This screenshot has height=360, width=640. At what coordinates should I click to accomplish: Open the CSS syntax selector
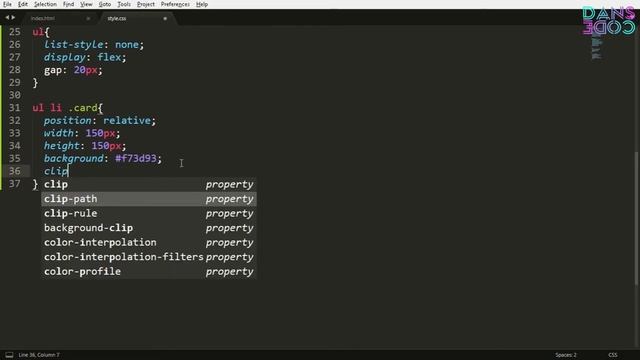(613, 355)
